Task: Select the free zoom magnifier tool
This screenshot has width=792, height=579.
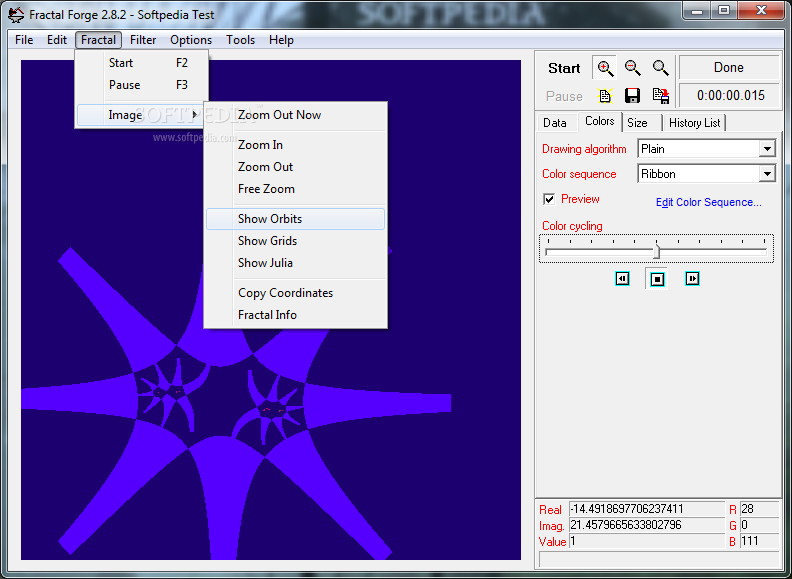Action: coord(660,68)
